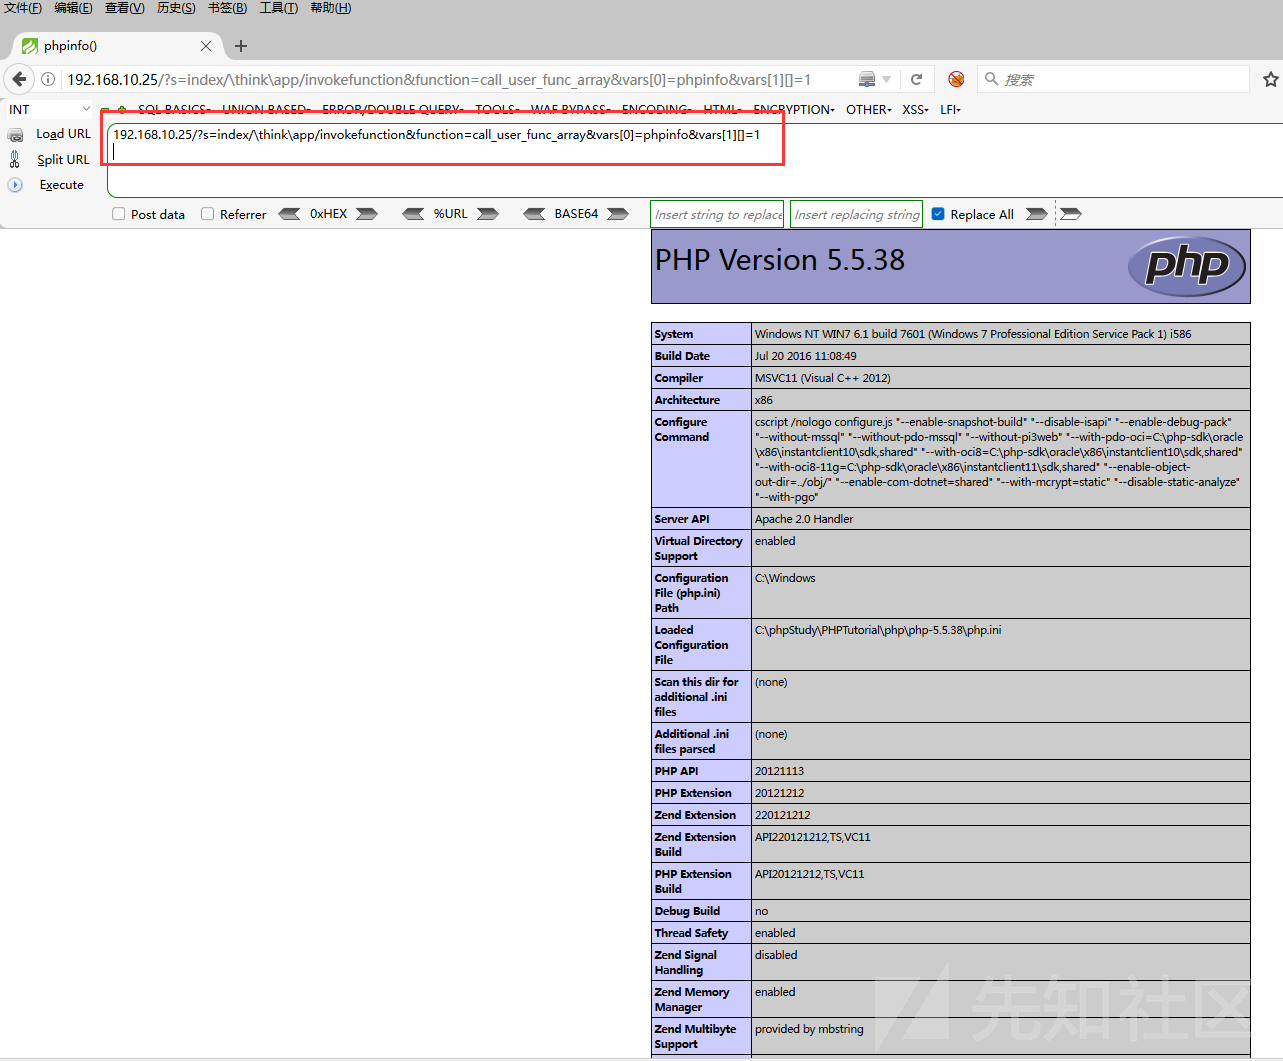
Task: Open the 文件(F) menu
Action: [x=23, y=8]
